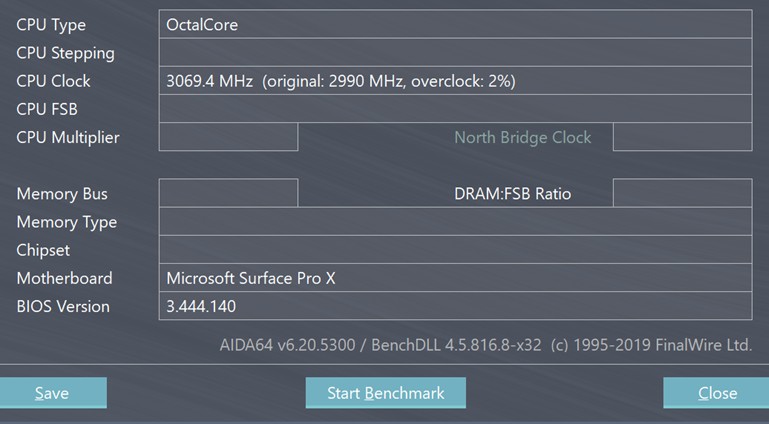This screenshot has width=769, height=424.
Task: Click the BIOS Version label
Action: [x=63, y=306]
